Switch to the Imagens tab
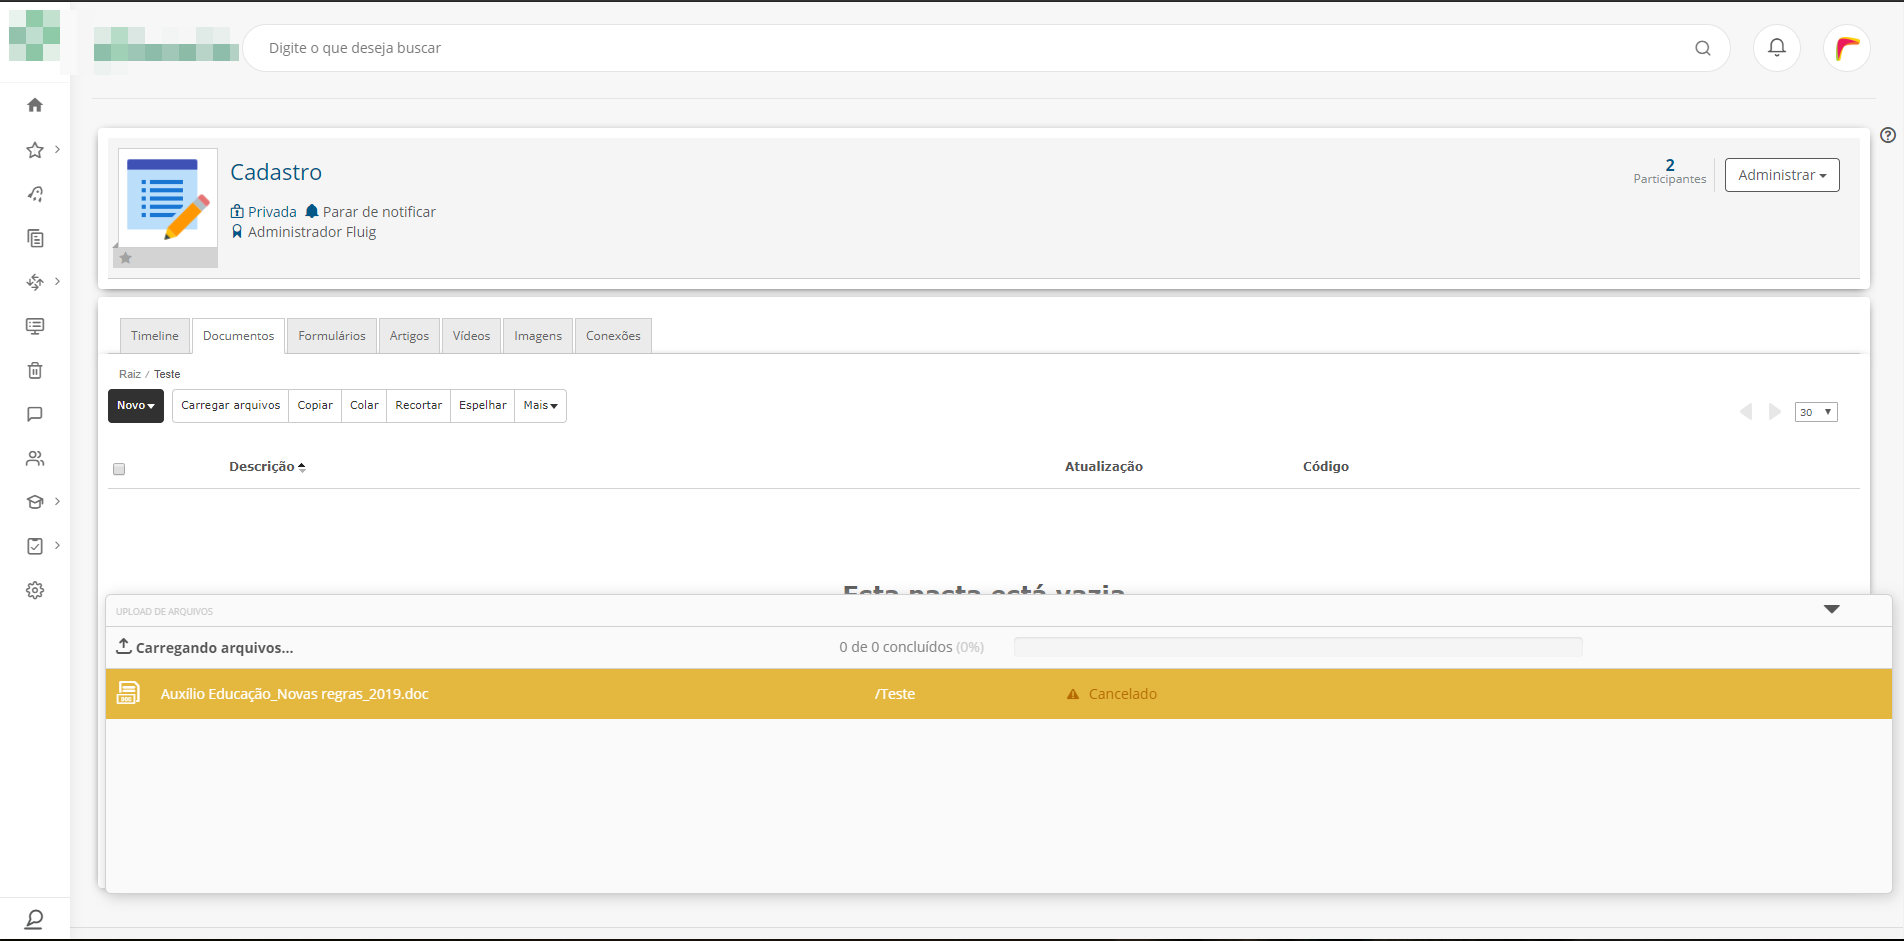1904x941 pixels. 538,336
